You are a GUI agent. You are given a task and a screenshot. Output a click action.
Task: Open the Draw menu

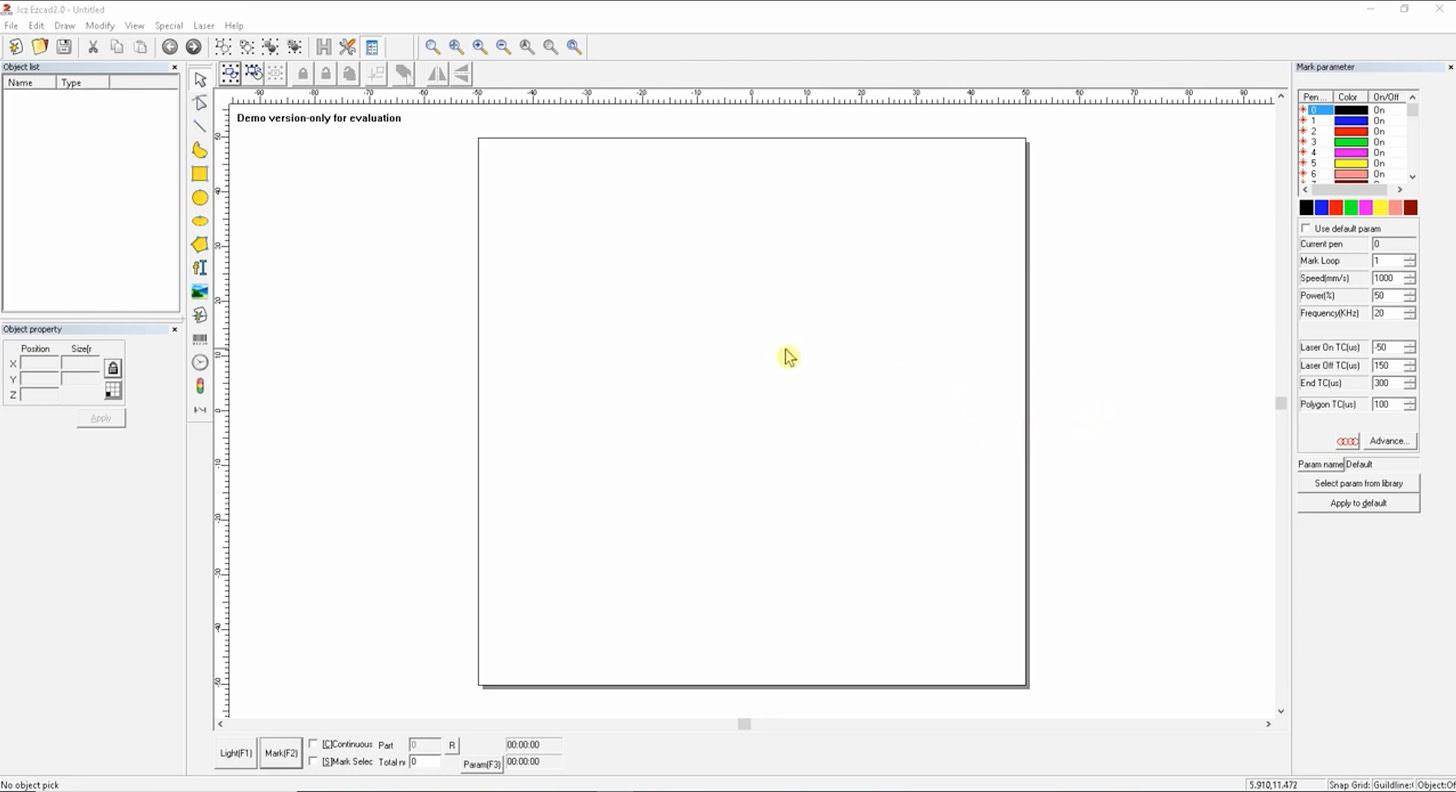tap(64, 25)
